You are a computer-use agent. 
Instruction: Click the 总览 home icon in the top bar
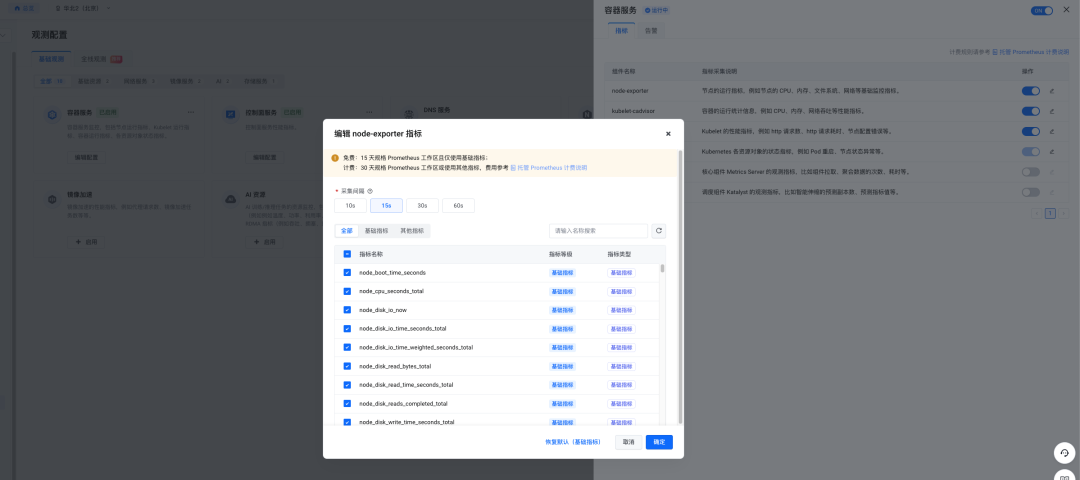(17, 8)
